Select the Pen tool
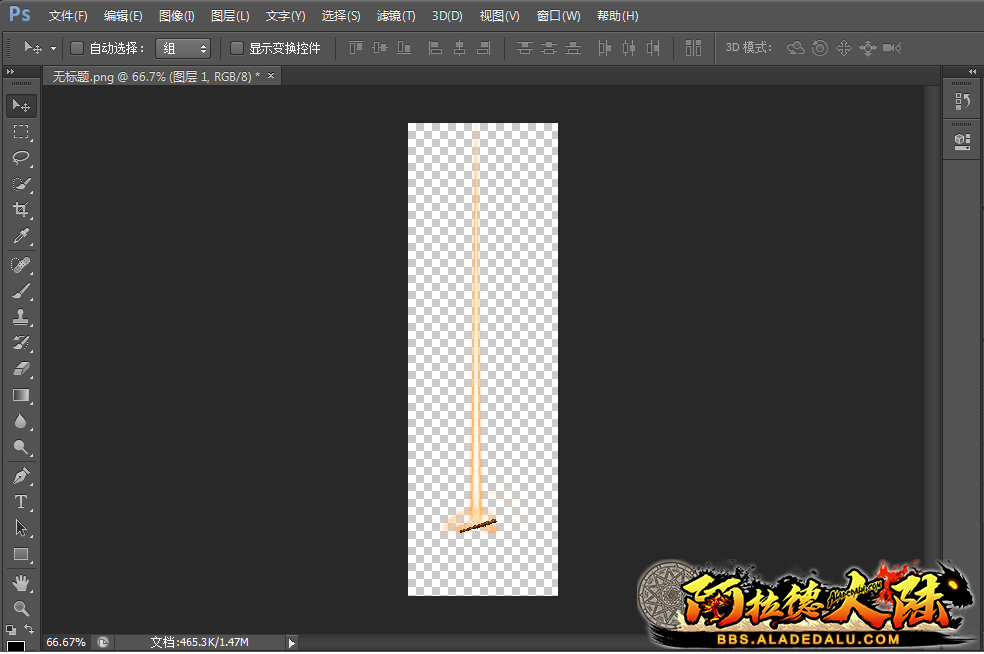 pos(21,475)
